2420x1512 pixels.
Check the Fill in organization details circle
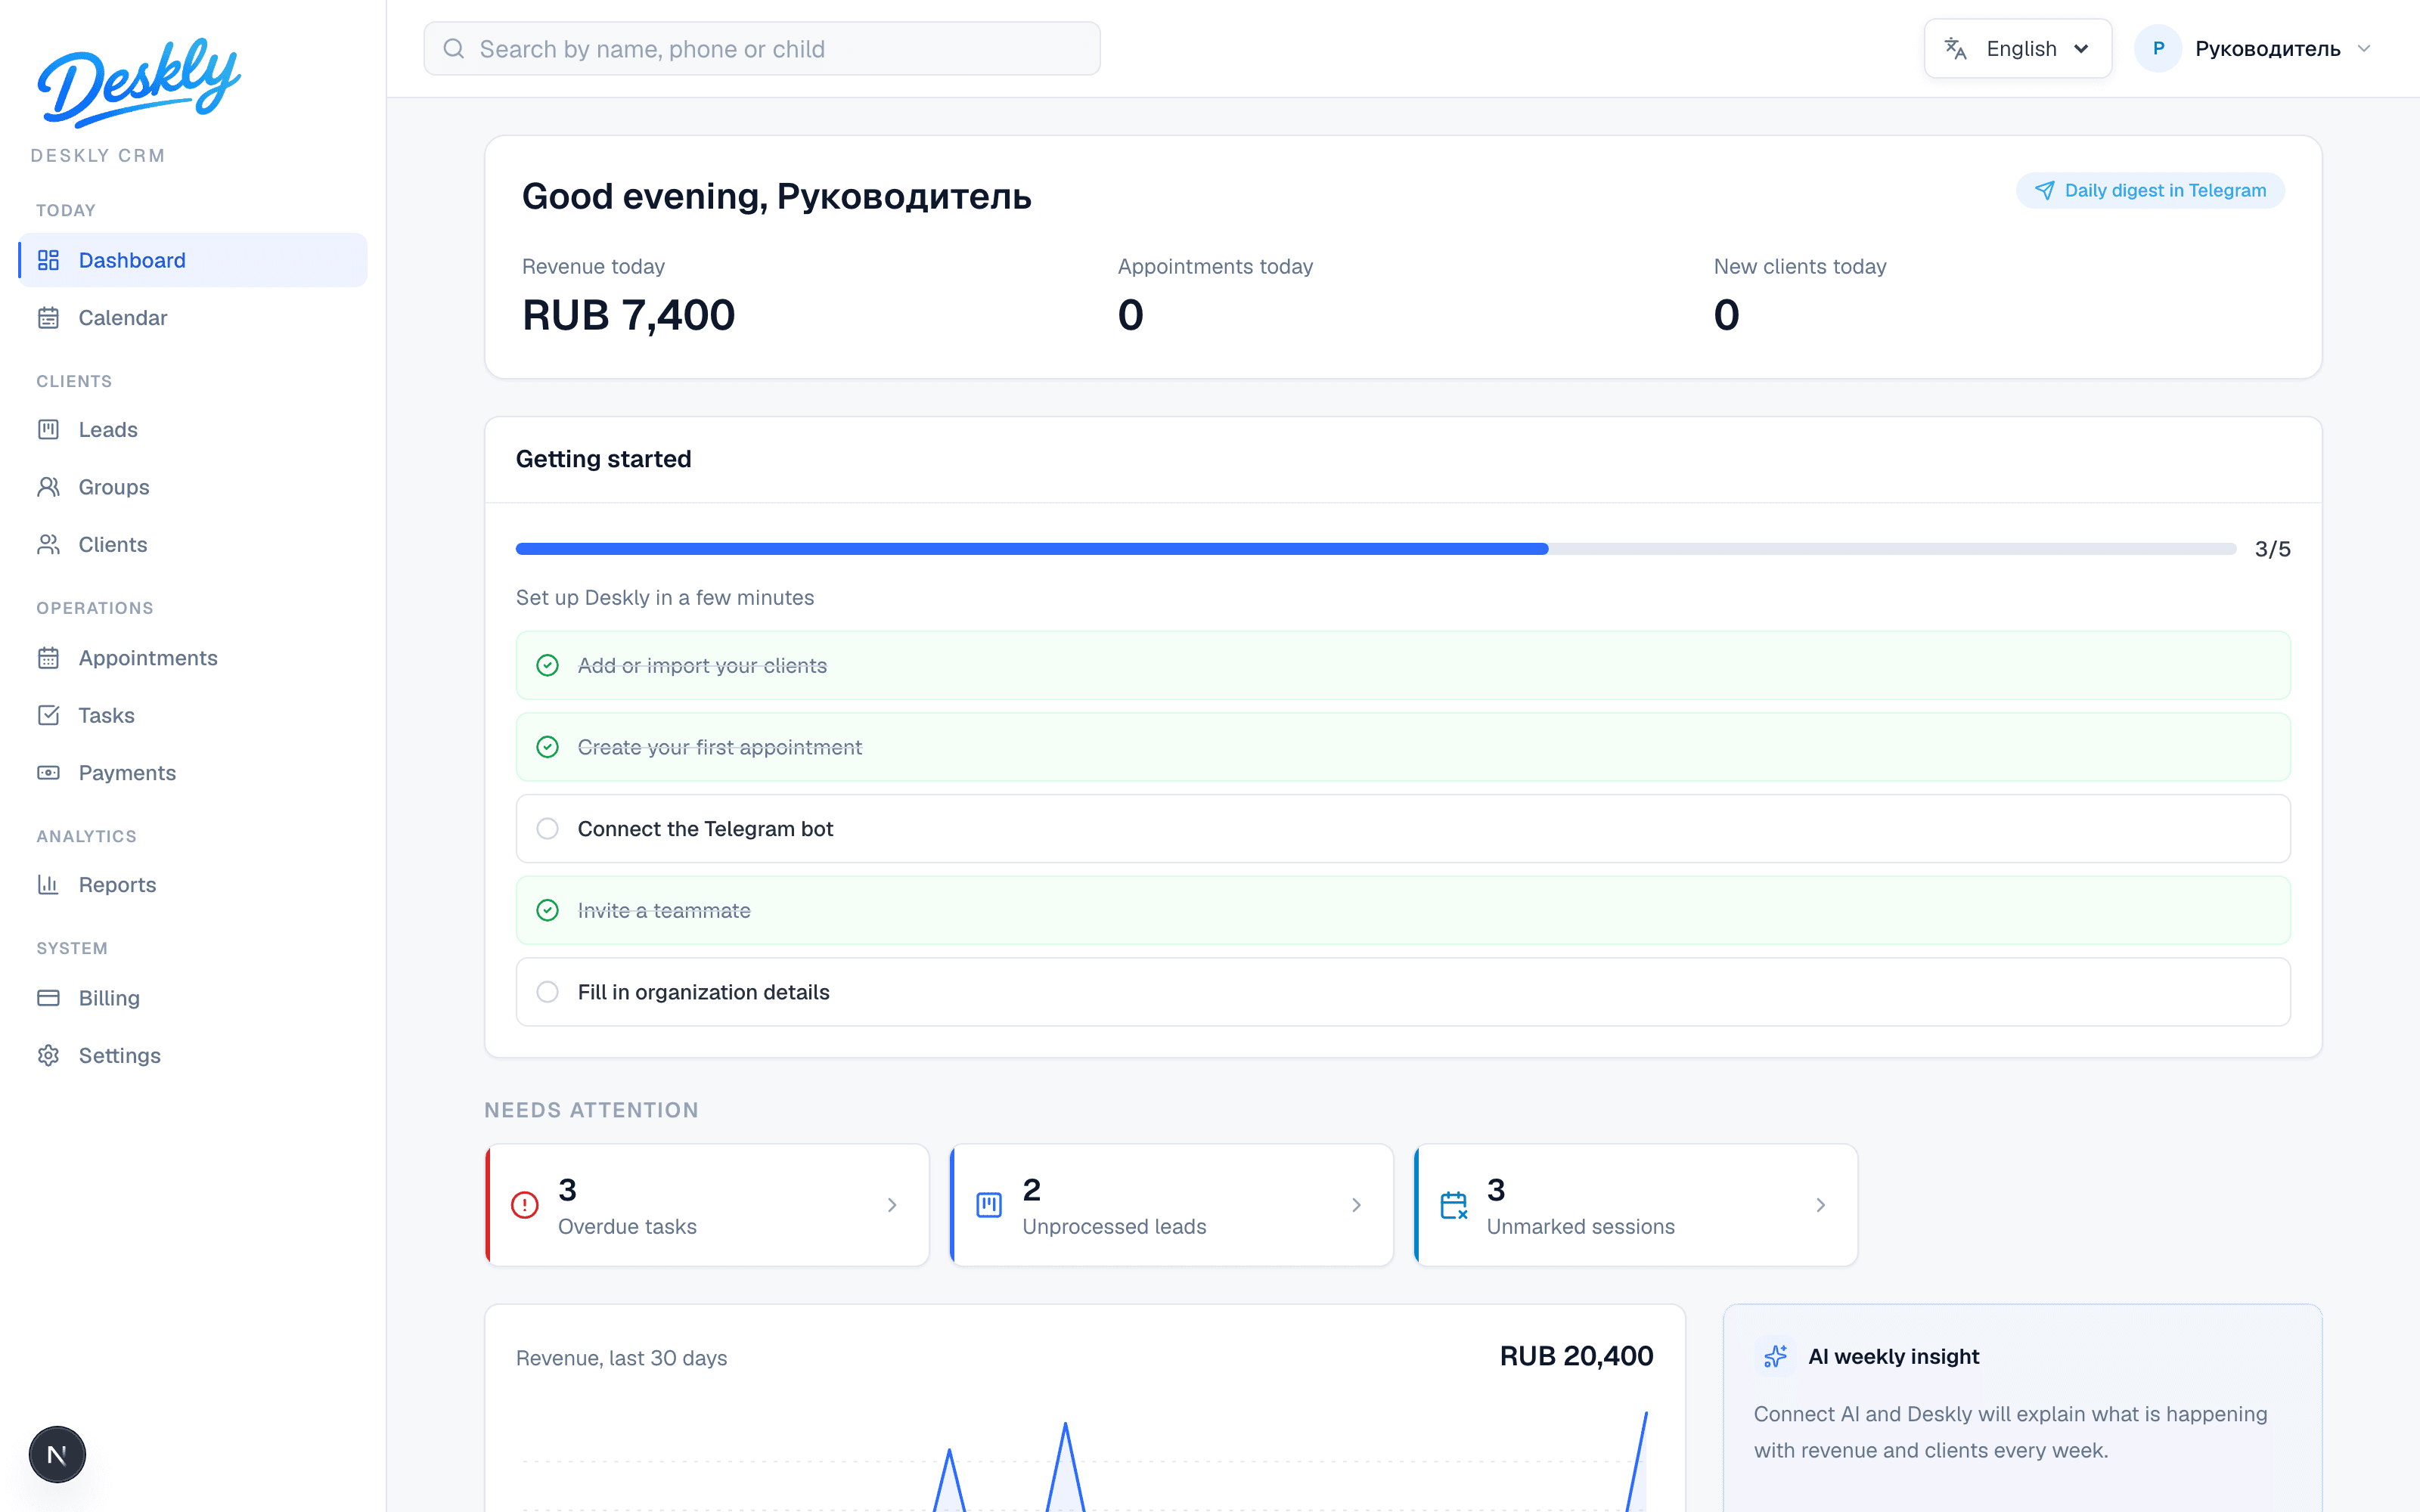[547, 992]
